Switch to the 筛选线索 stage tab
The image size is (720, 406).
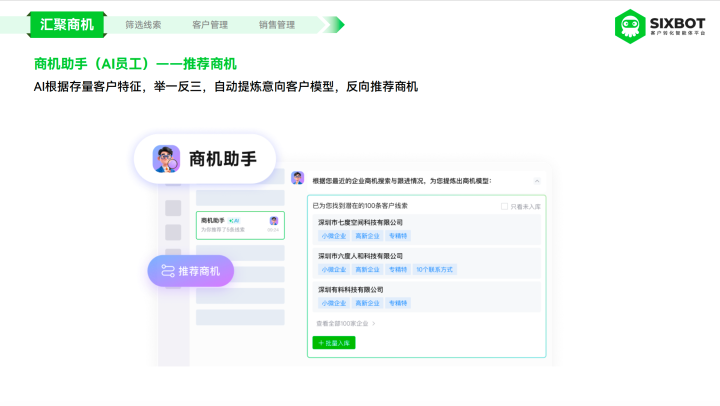pos(143,25)
